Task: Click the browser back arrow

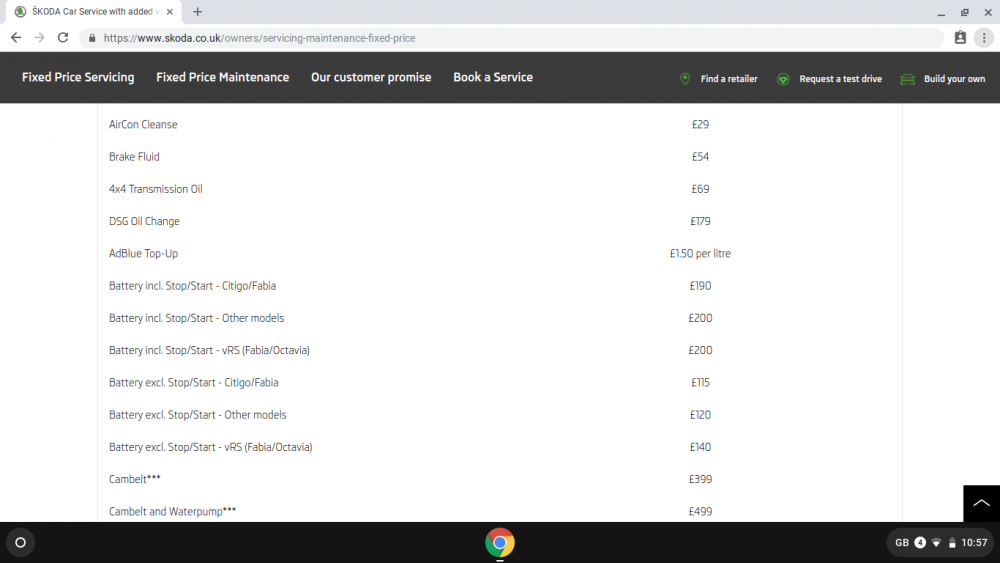Action: pyautogui.click(x=16, y=38)
